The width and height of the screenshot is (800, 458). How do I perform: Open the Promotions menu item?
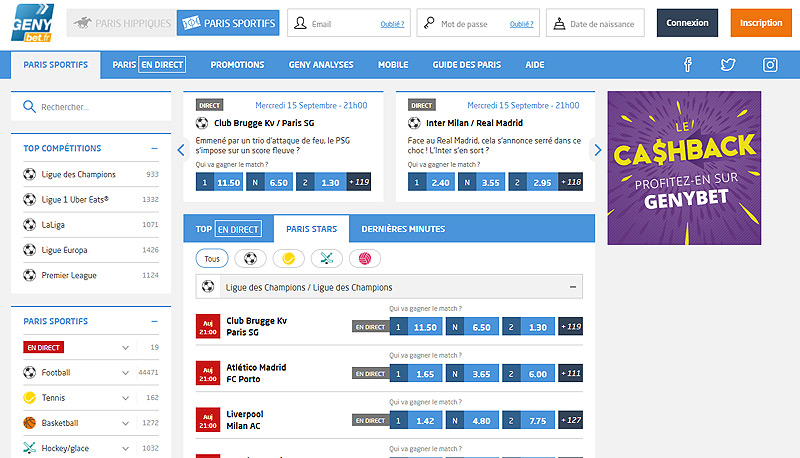point(237,65)
